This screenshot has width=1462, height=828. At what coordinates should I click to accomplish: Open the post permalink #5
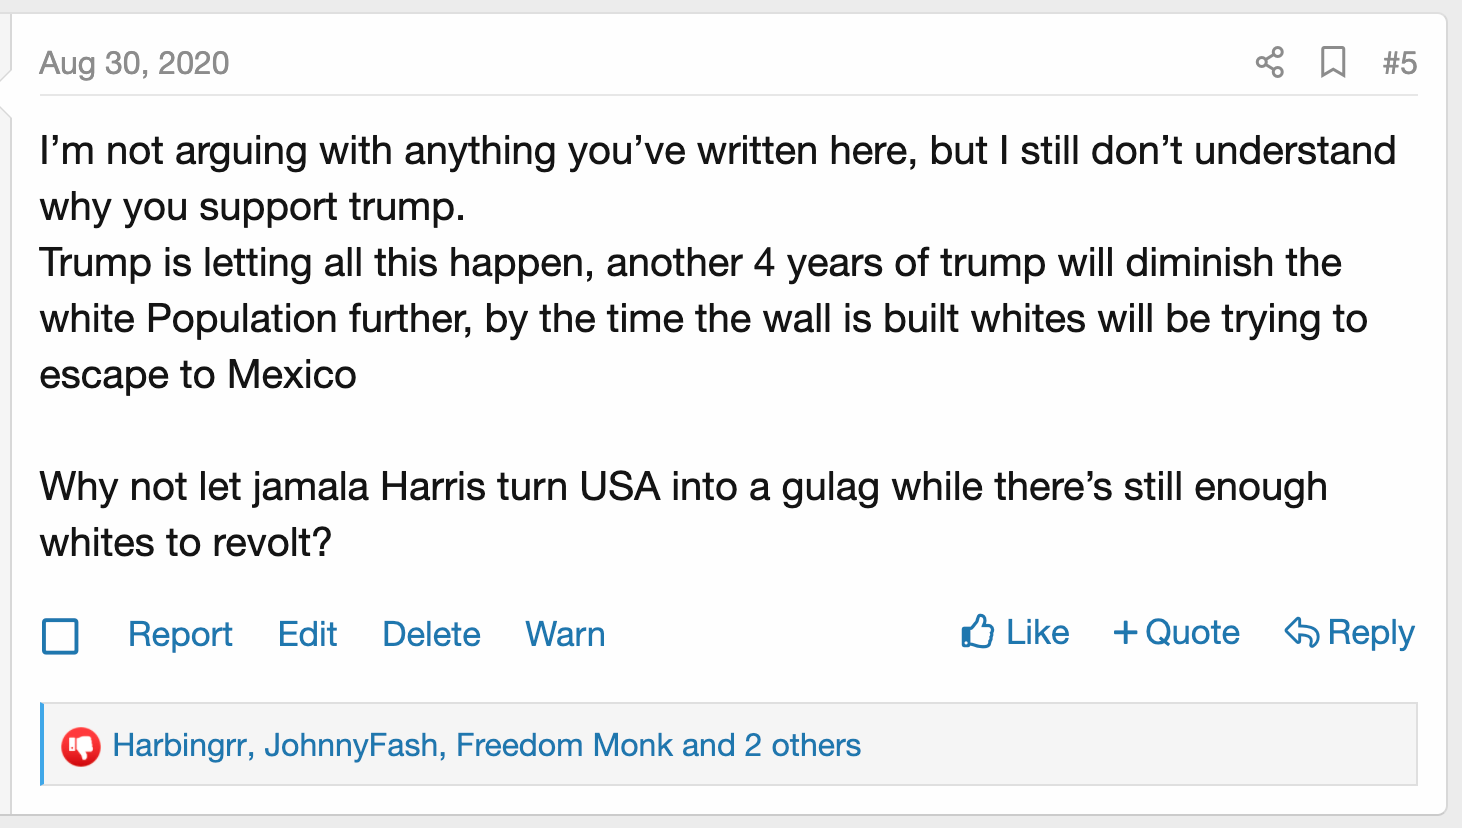tap(1399, 63)
